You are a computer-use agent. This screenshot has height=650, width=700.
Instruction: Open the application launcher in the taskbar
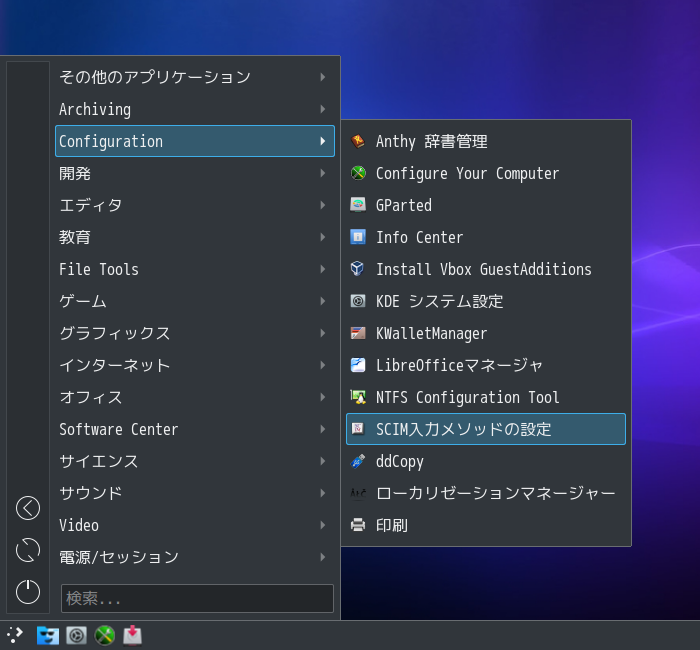15,635
